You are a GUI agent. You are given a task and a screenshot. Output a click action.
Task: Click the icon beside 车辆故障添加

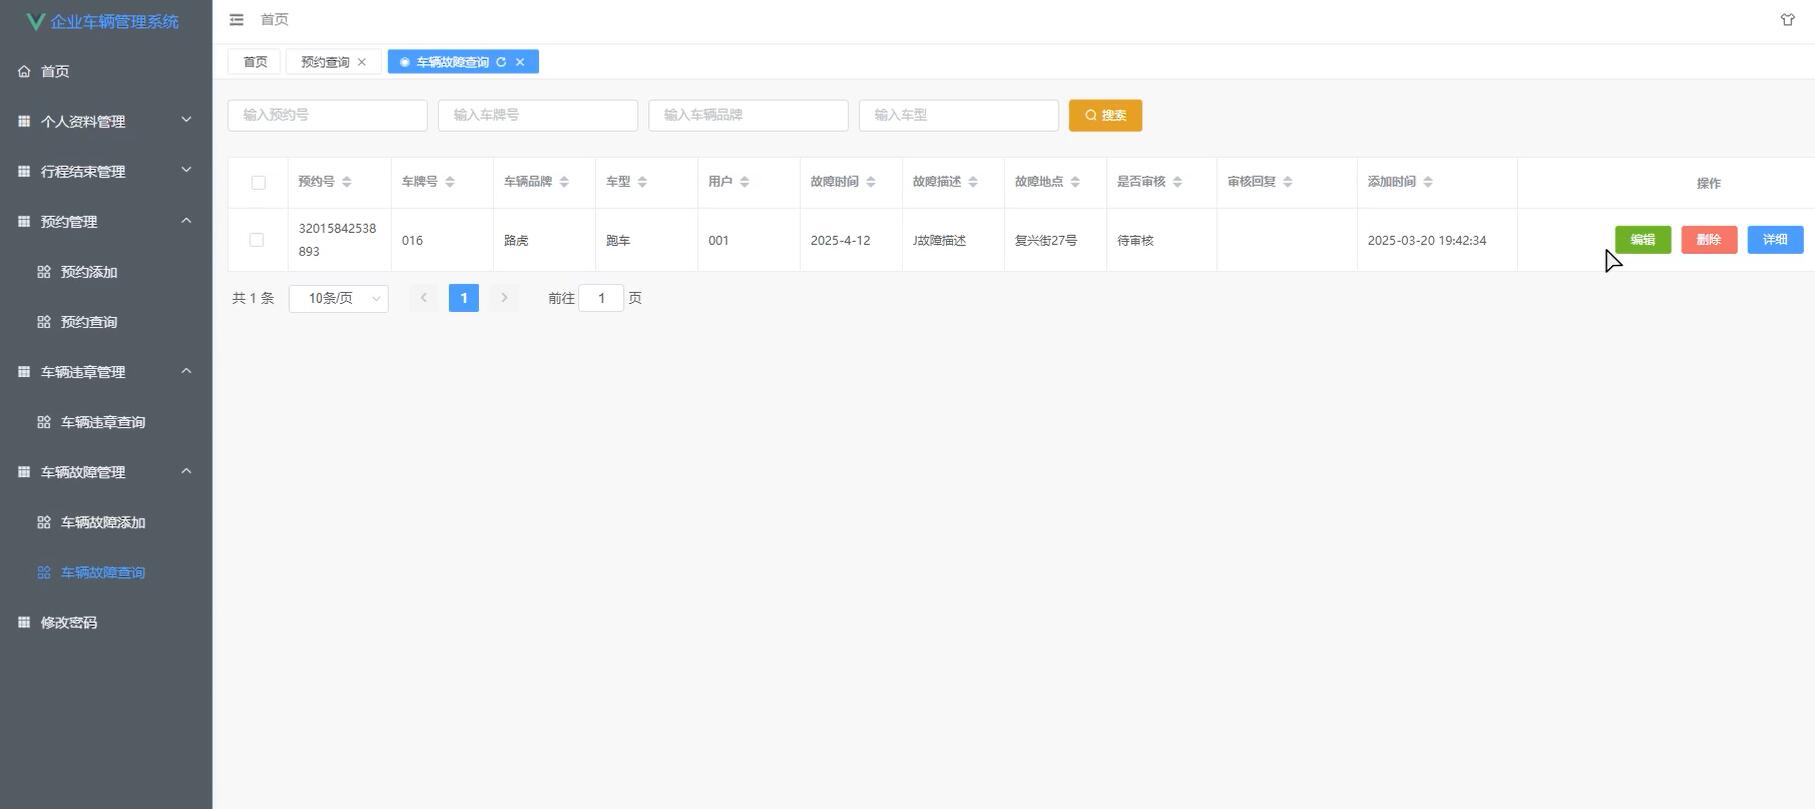44,522
